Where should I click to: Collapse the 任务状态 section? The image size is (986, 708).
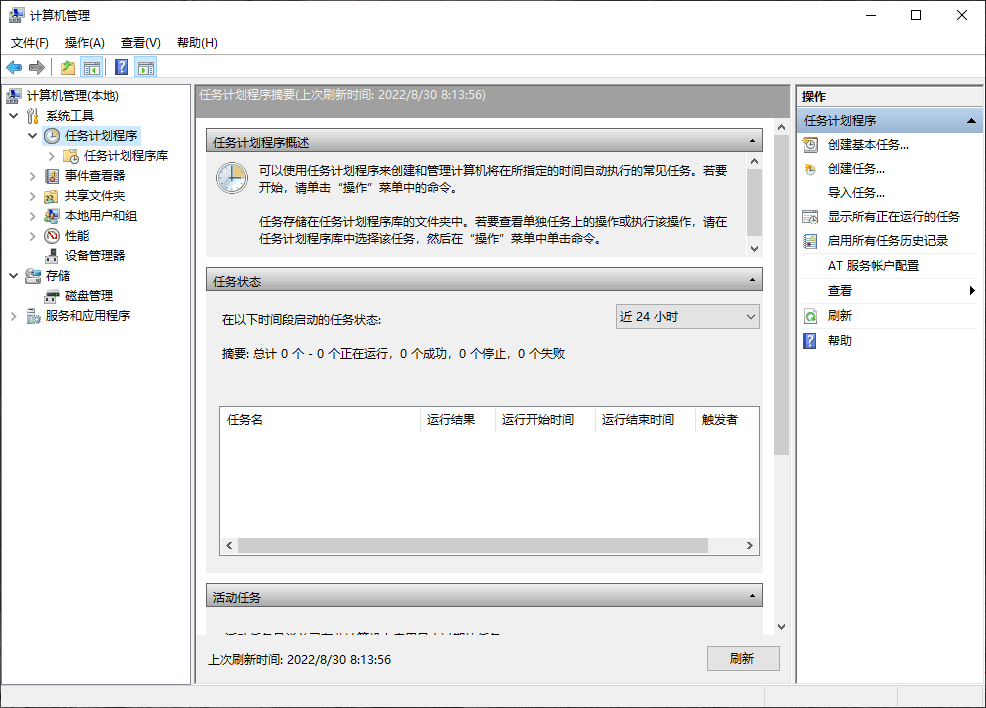[752, 280]
